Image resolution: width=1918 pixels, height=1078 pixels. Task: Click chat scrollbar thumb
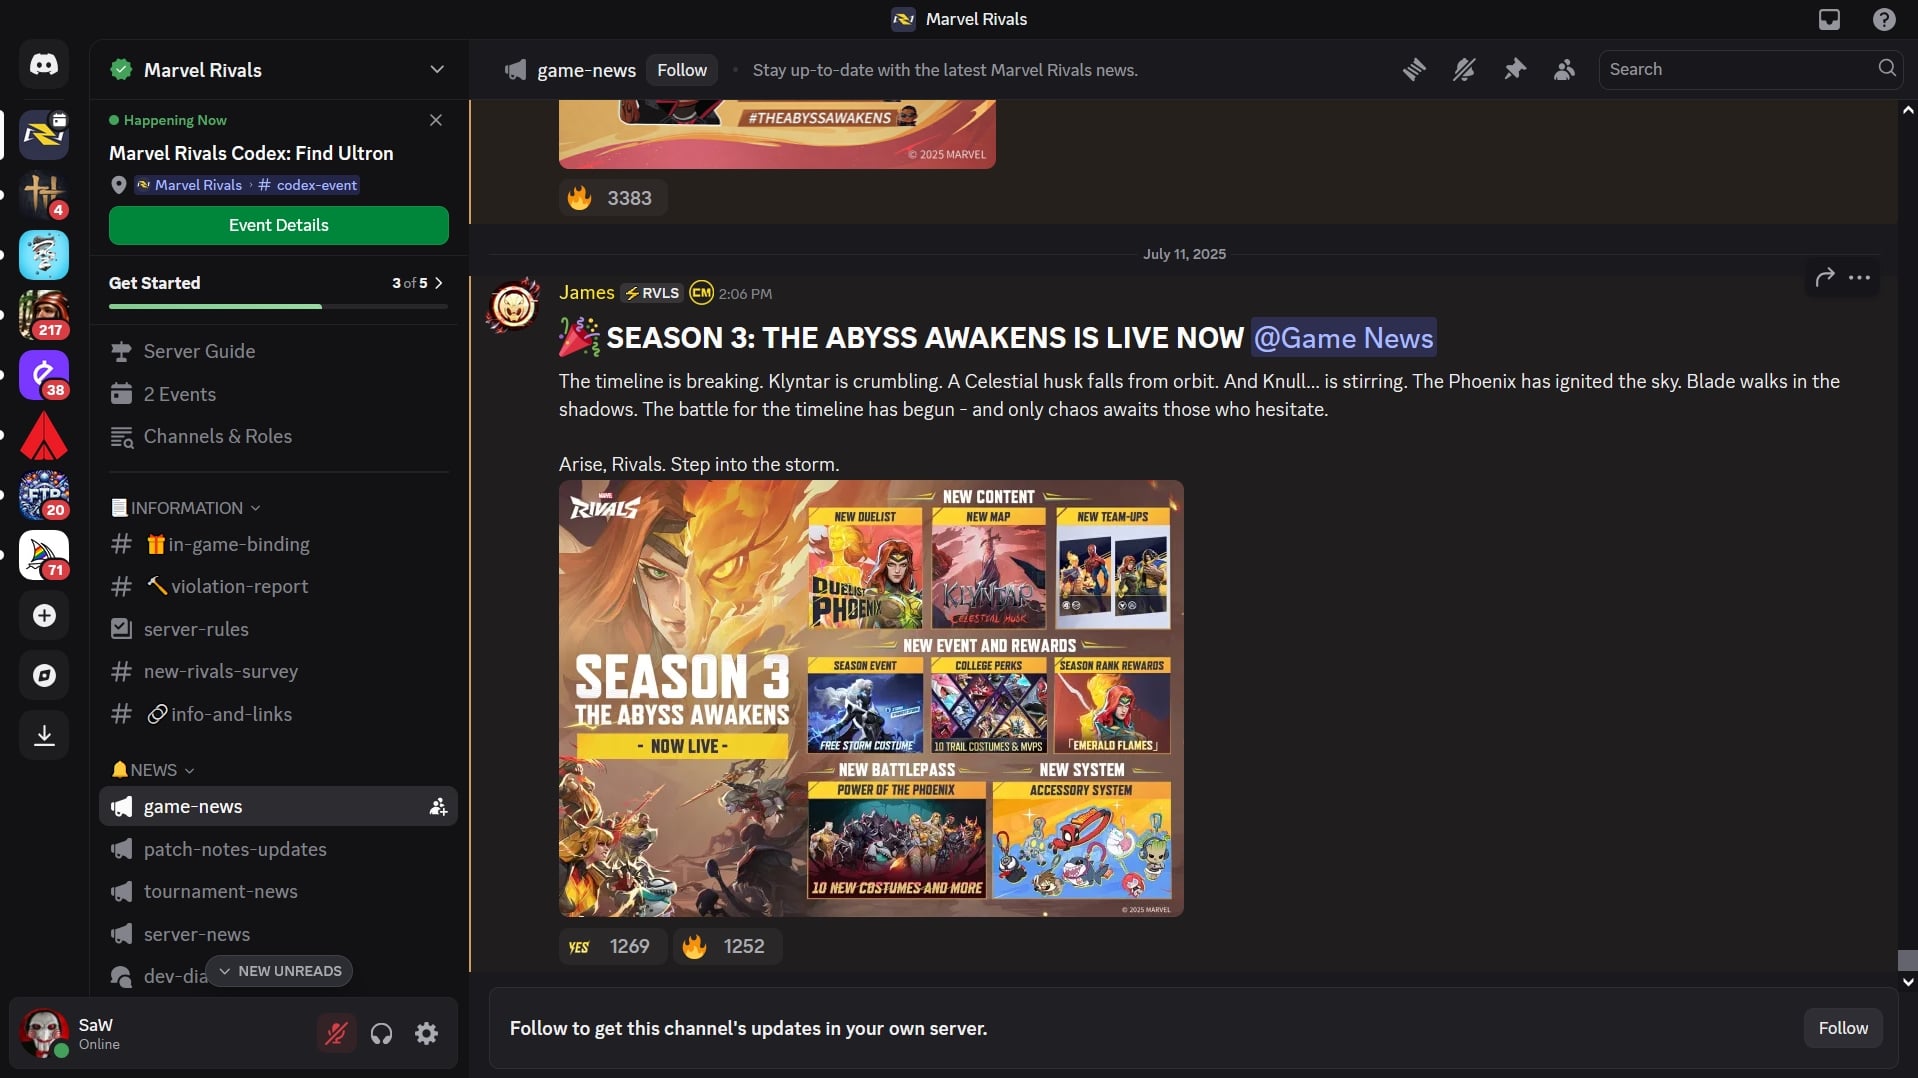point(1908,960)
